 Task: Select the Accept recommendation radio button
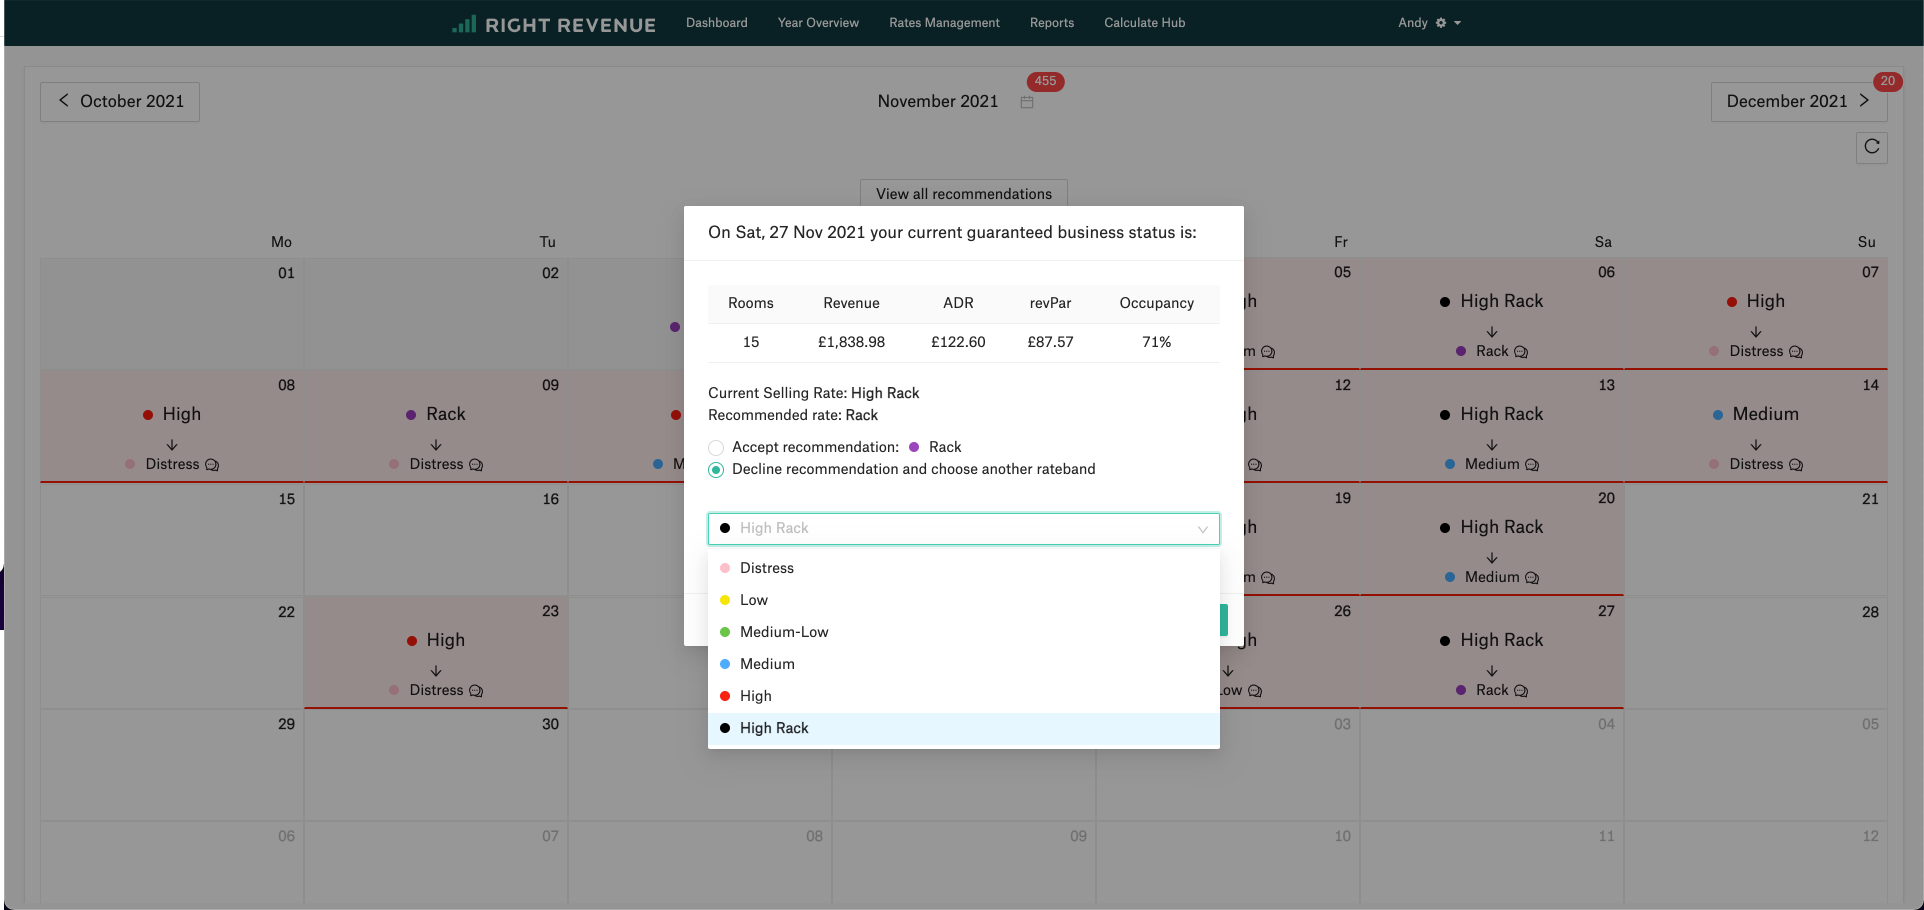coord(716,448)
